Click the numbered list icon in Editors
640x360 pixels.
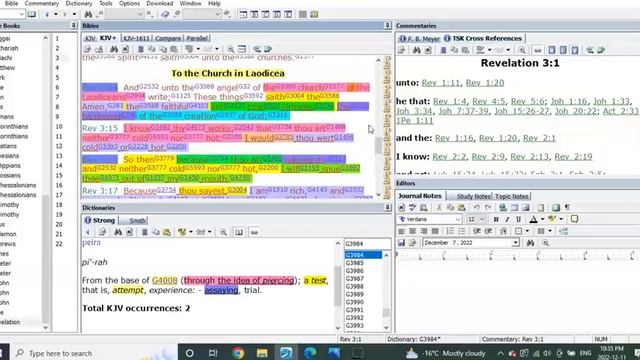450,231
